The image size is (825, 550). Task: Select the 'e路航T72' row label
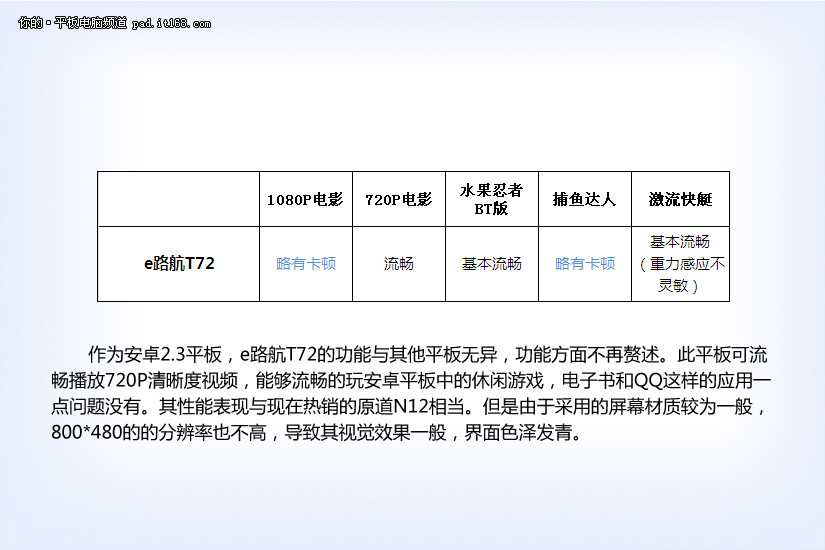(179, 263)
